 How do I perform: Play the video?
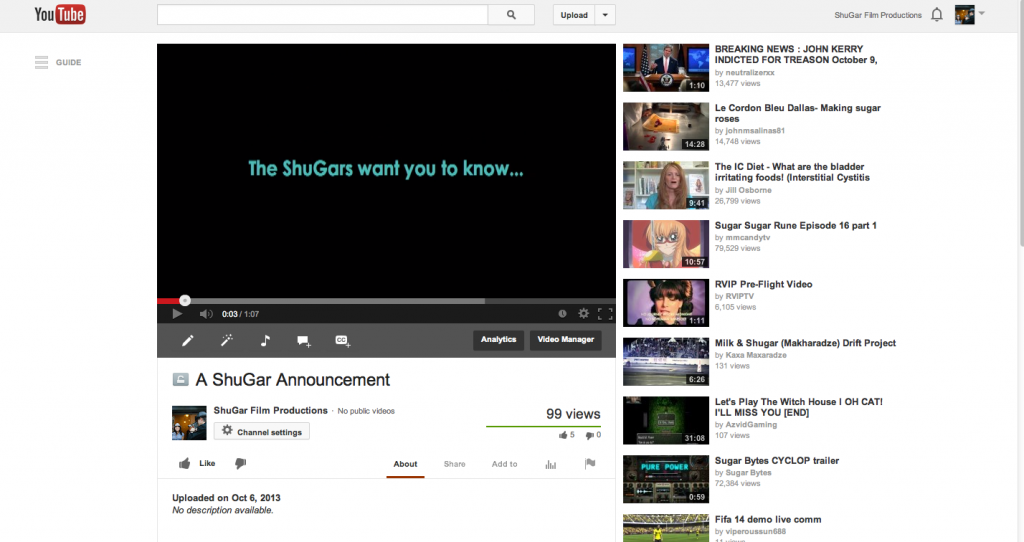176,314
